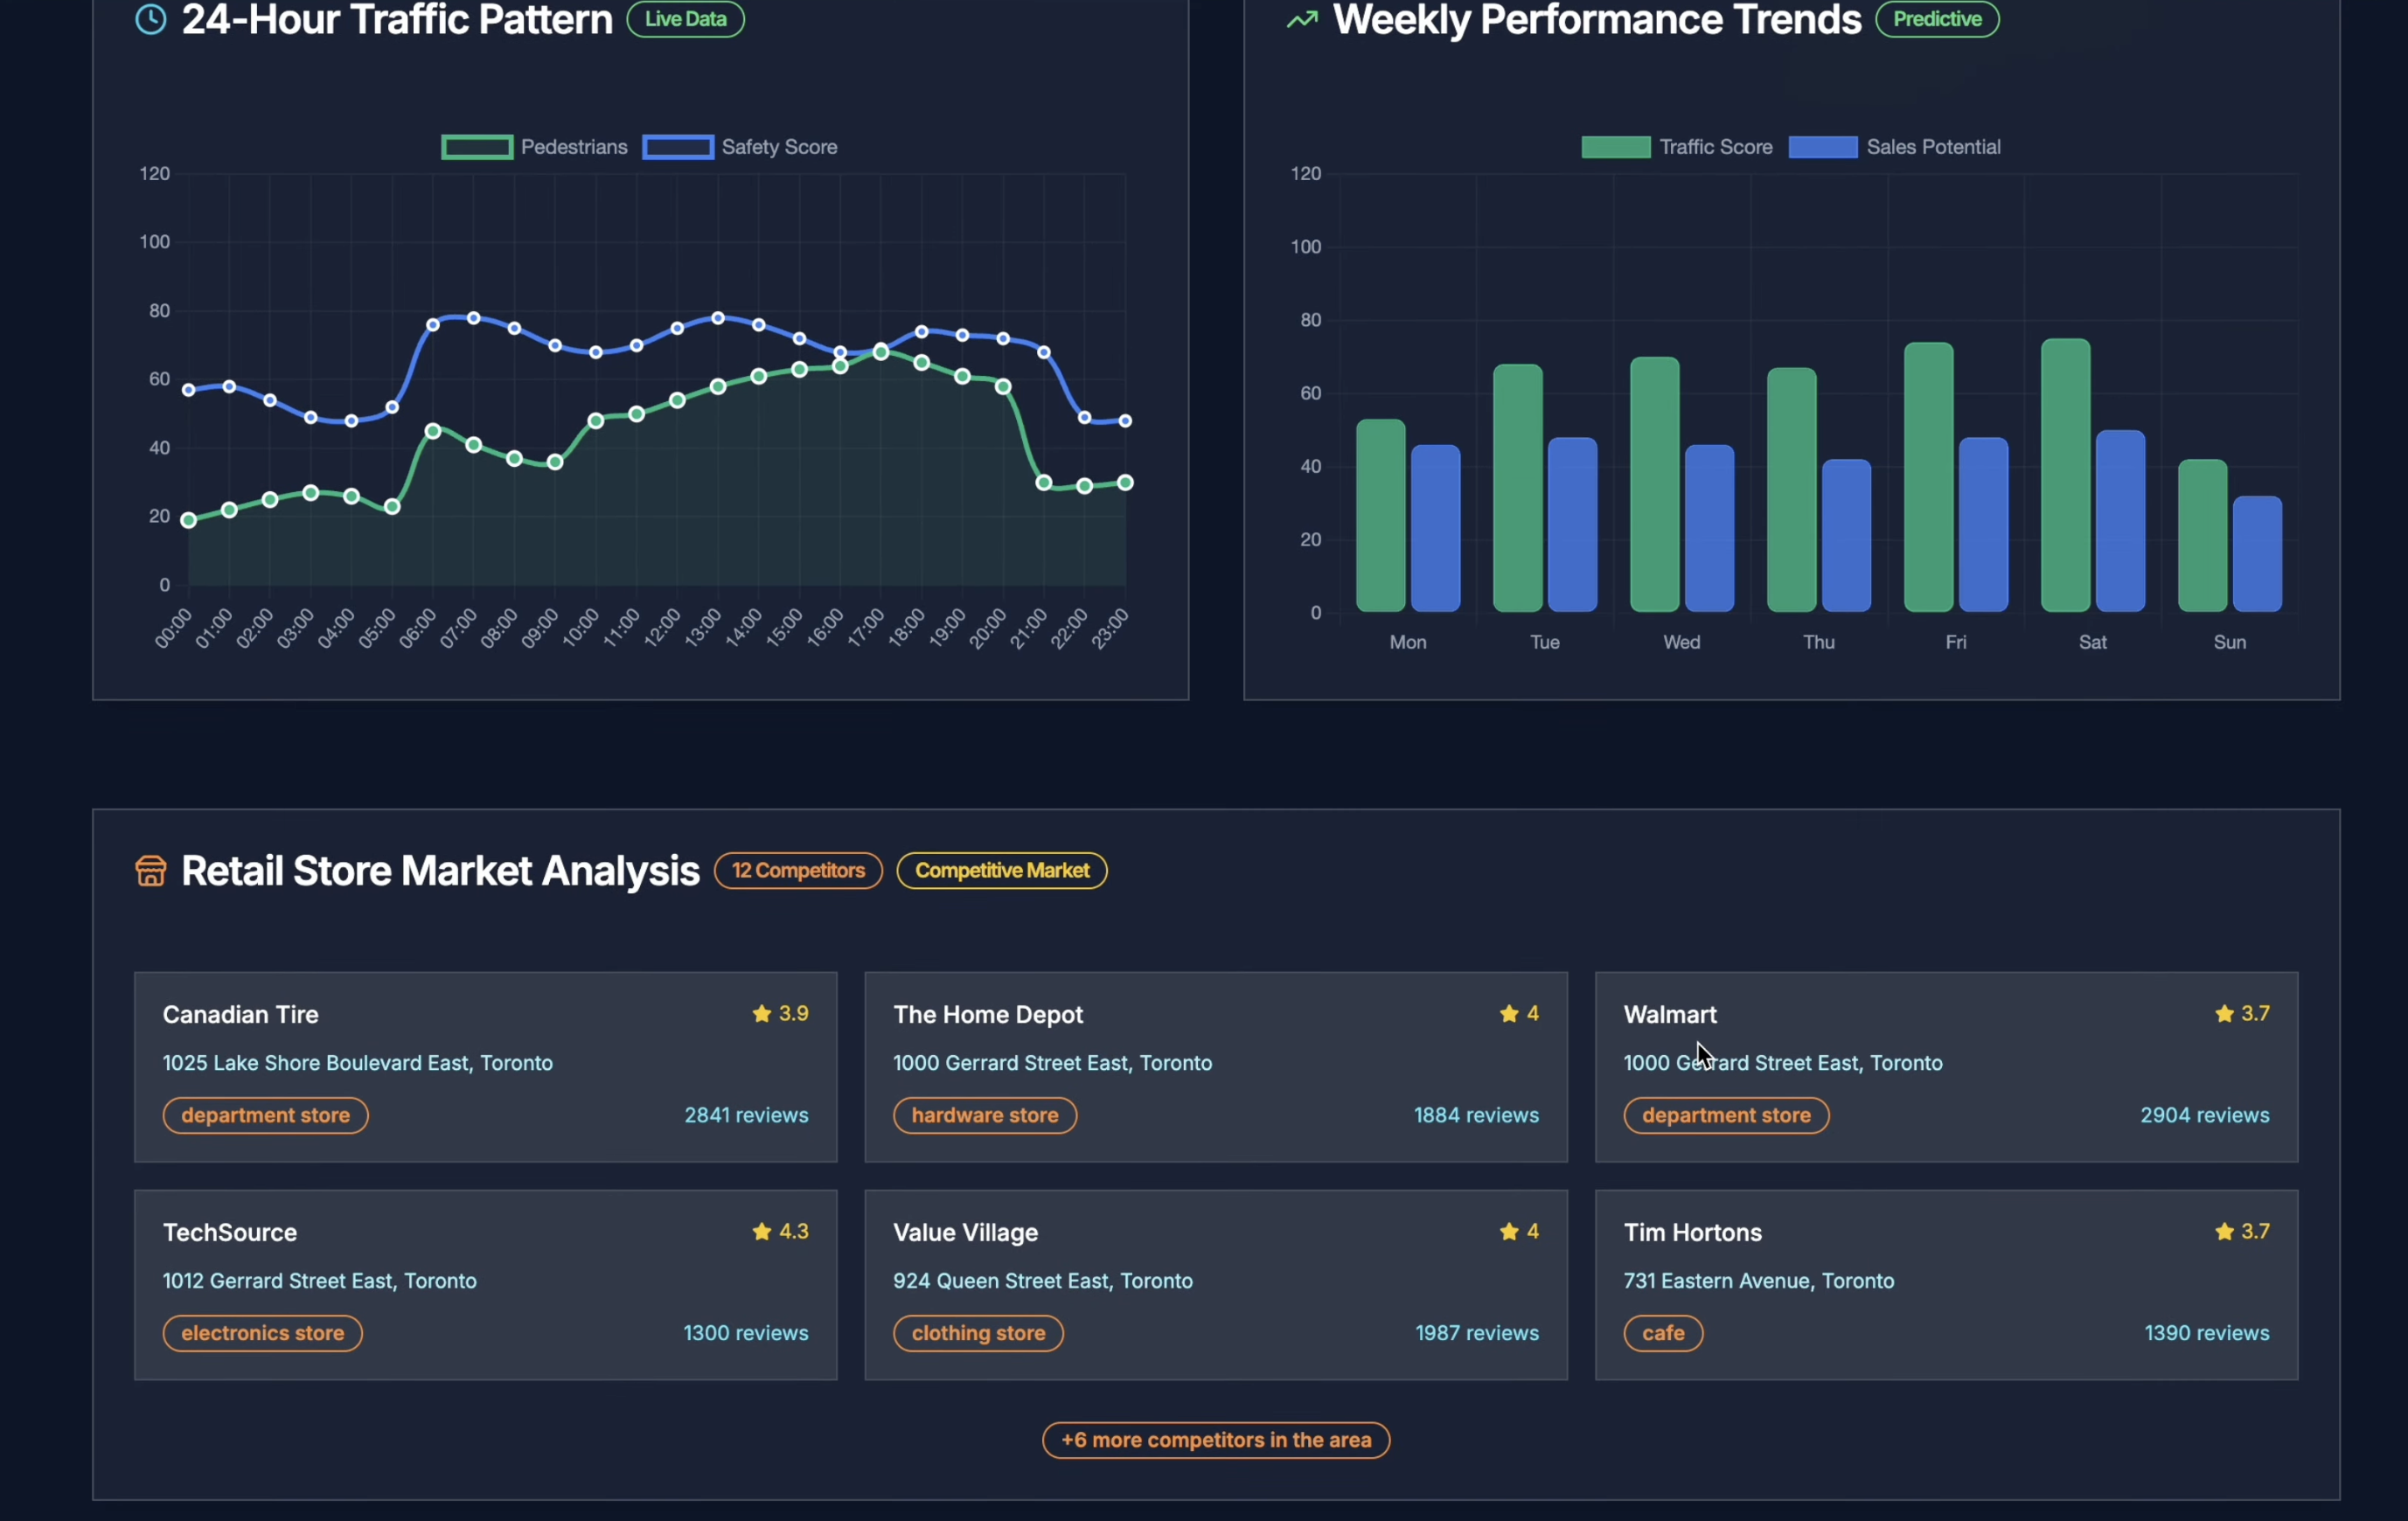2408x1521 pixels.
Task: Click the trend arrow icon beside Weekly Performance Trends
Action: tap(1301, 19)
